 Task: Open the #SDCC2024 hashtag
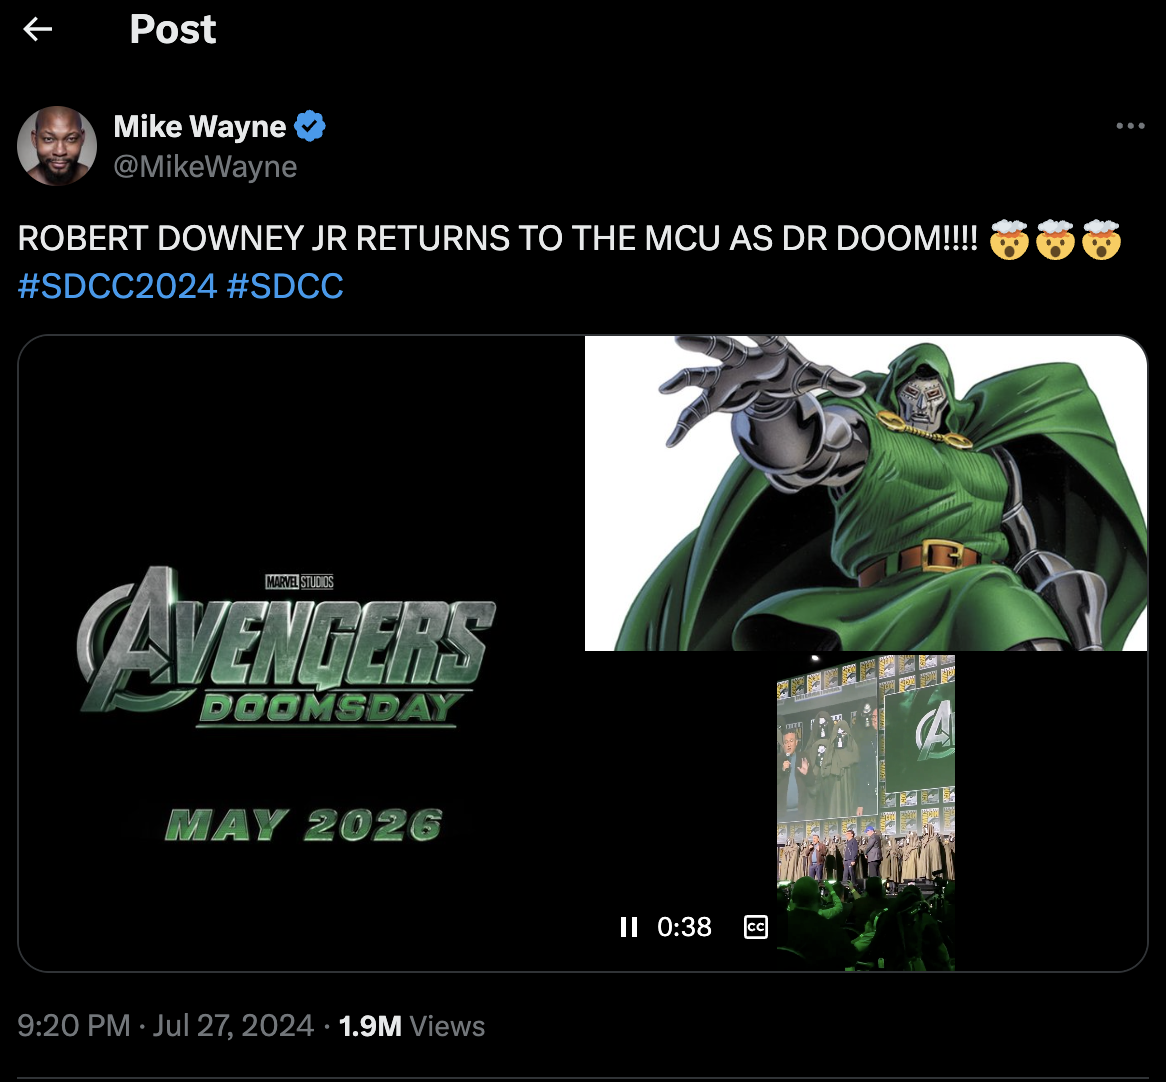tap(117, 287)
